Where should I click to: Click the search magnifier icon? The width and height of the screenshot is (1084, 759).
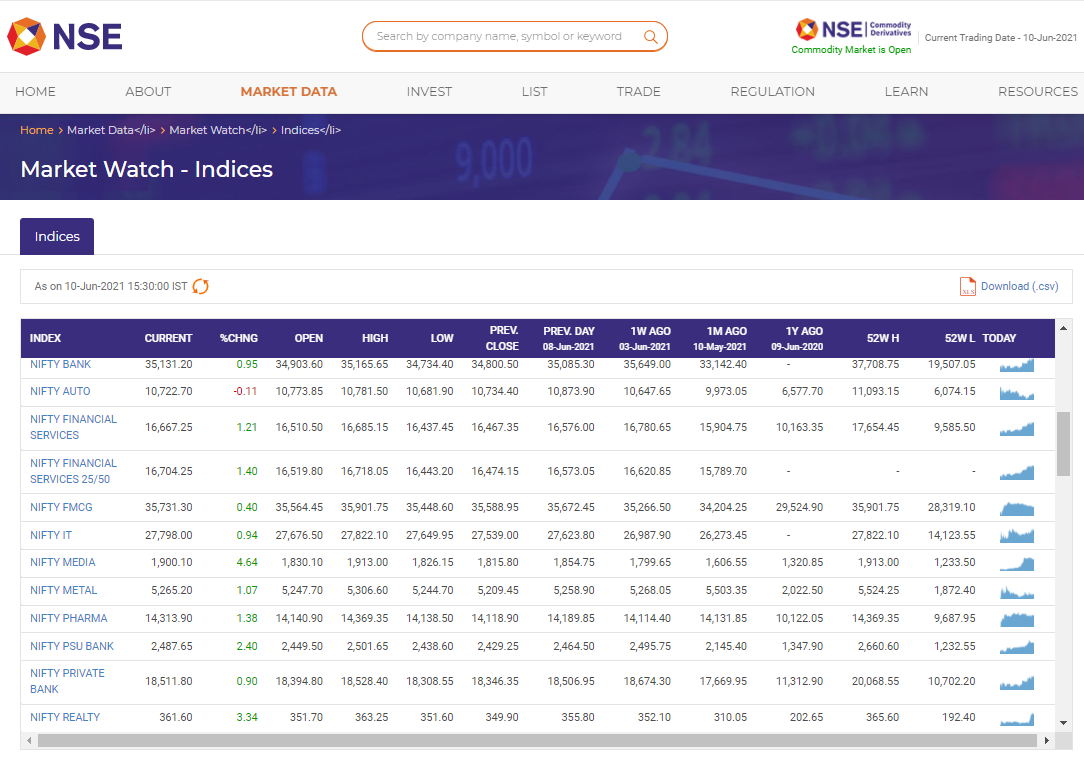pyautogui.click(x=650, y=35)
